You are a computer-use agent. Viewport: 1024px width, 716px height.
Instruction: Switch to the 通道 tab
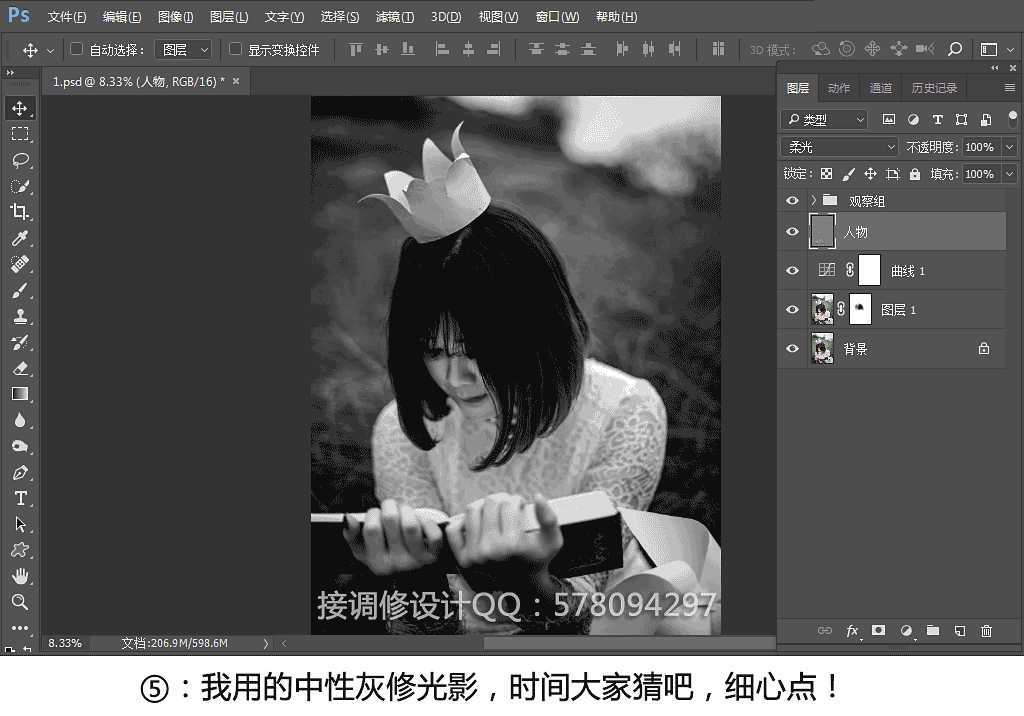[881, 87]
